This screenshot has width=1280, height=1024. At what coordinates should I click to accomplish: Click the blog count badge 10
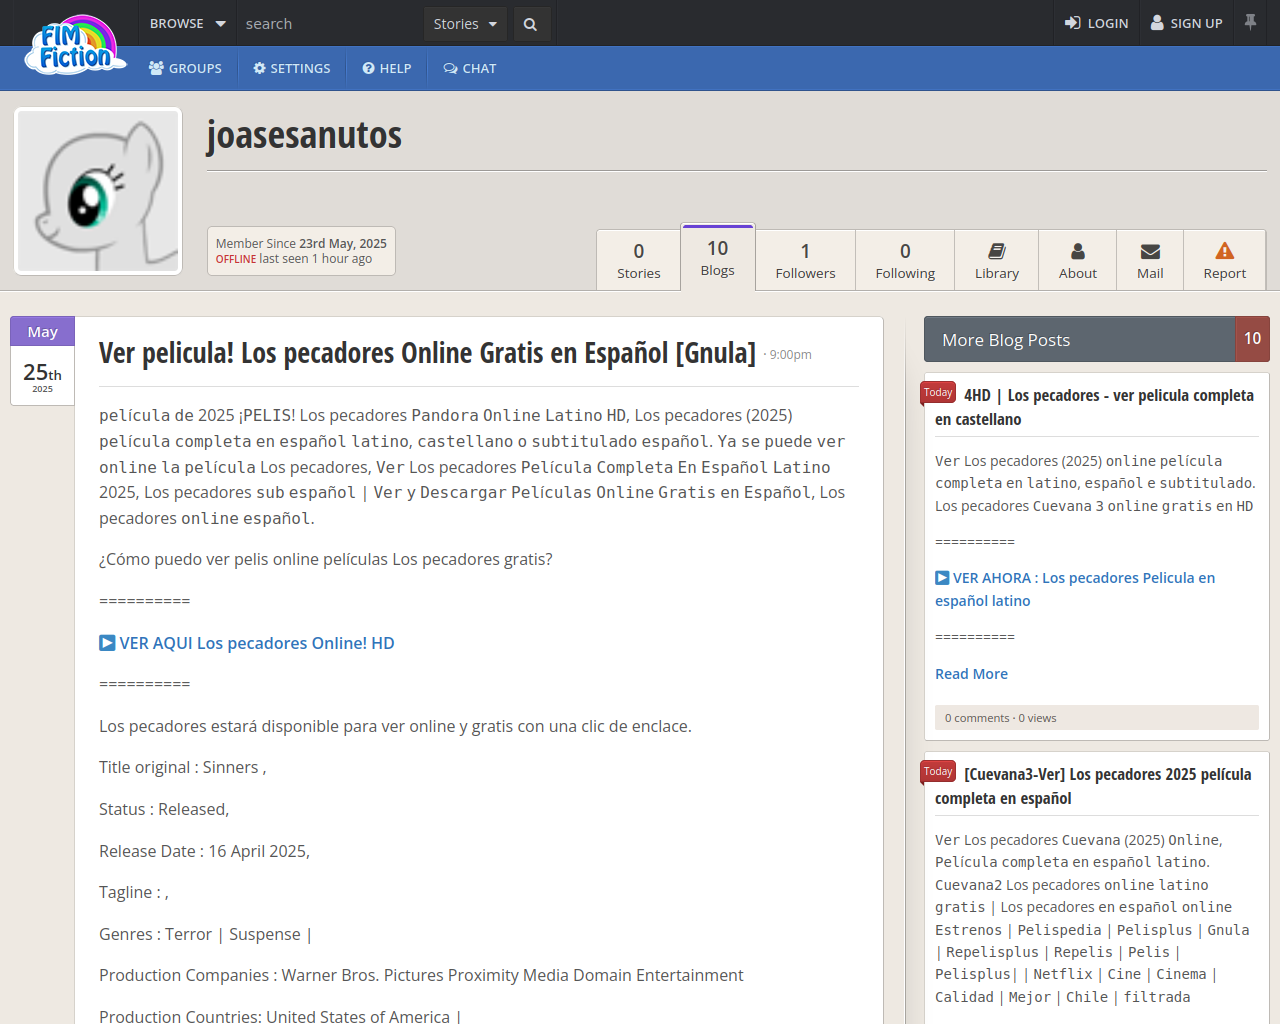pyautogui.click(x=1253, y=339)
